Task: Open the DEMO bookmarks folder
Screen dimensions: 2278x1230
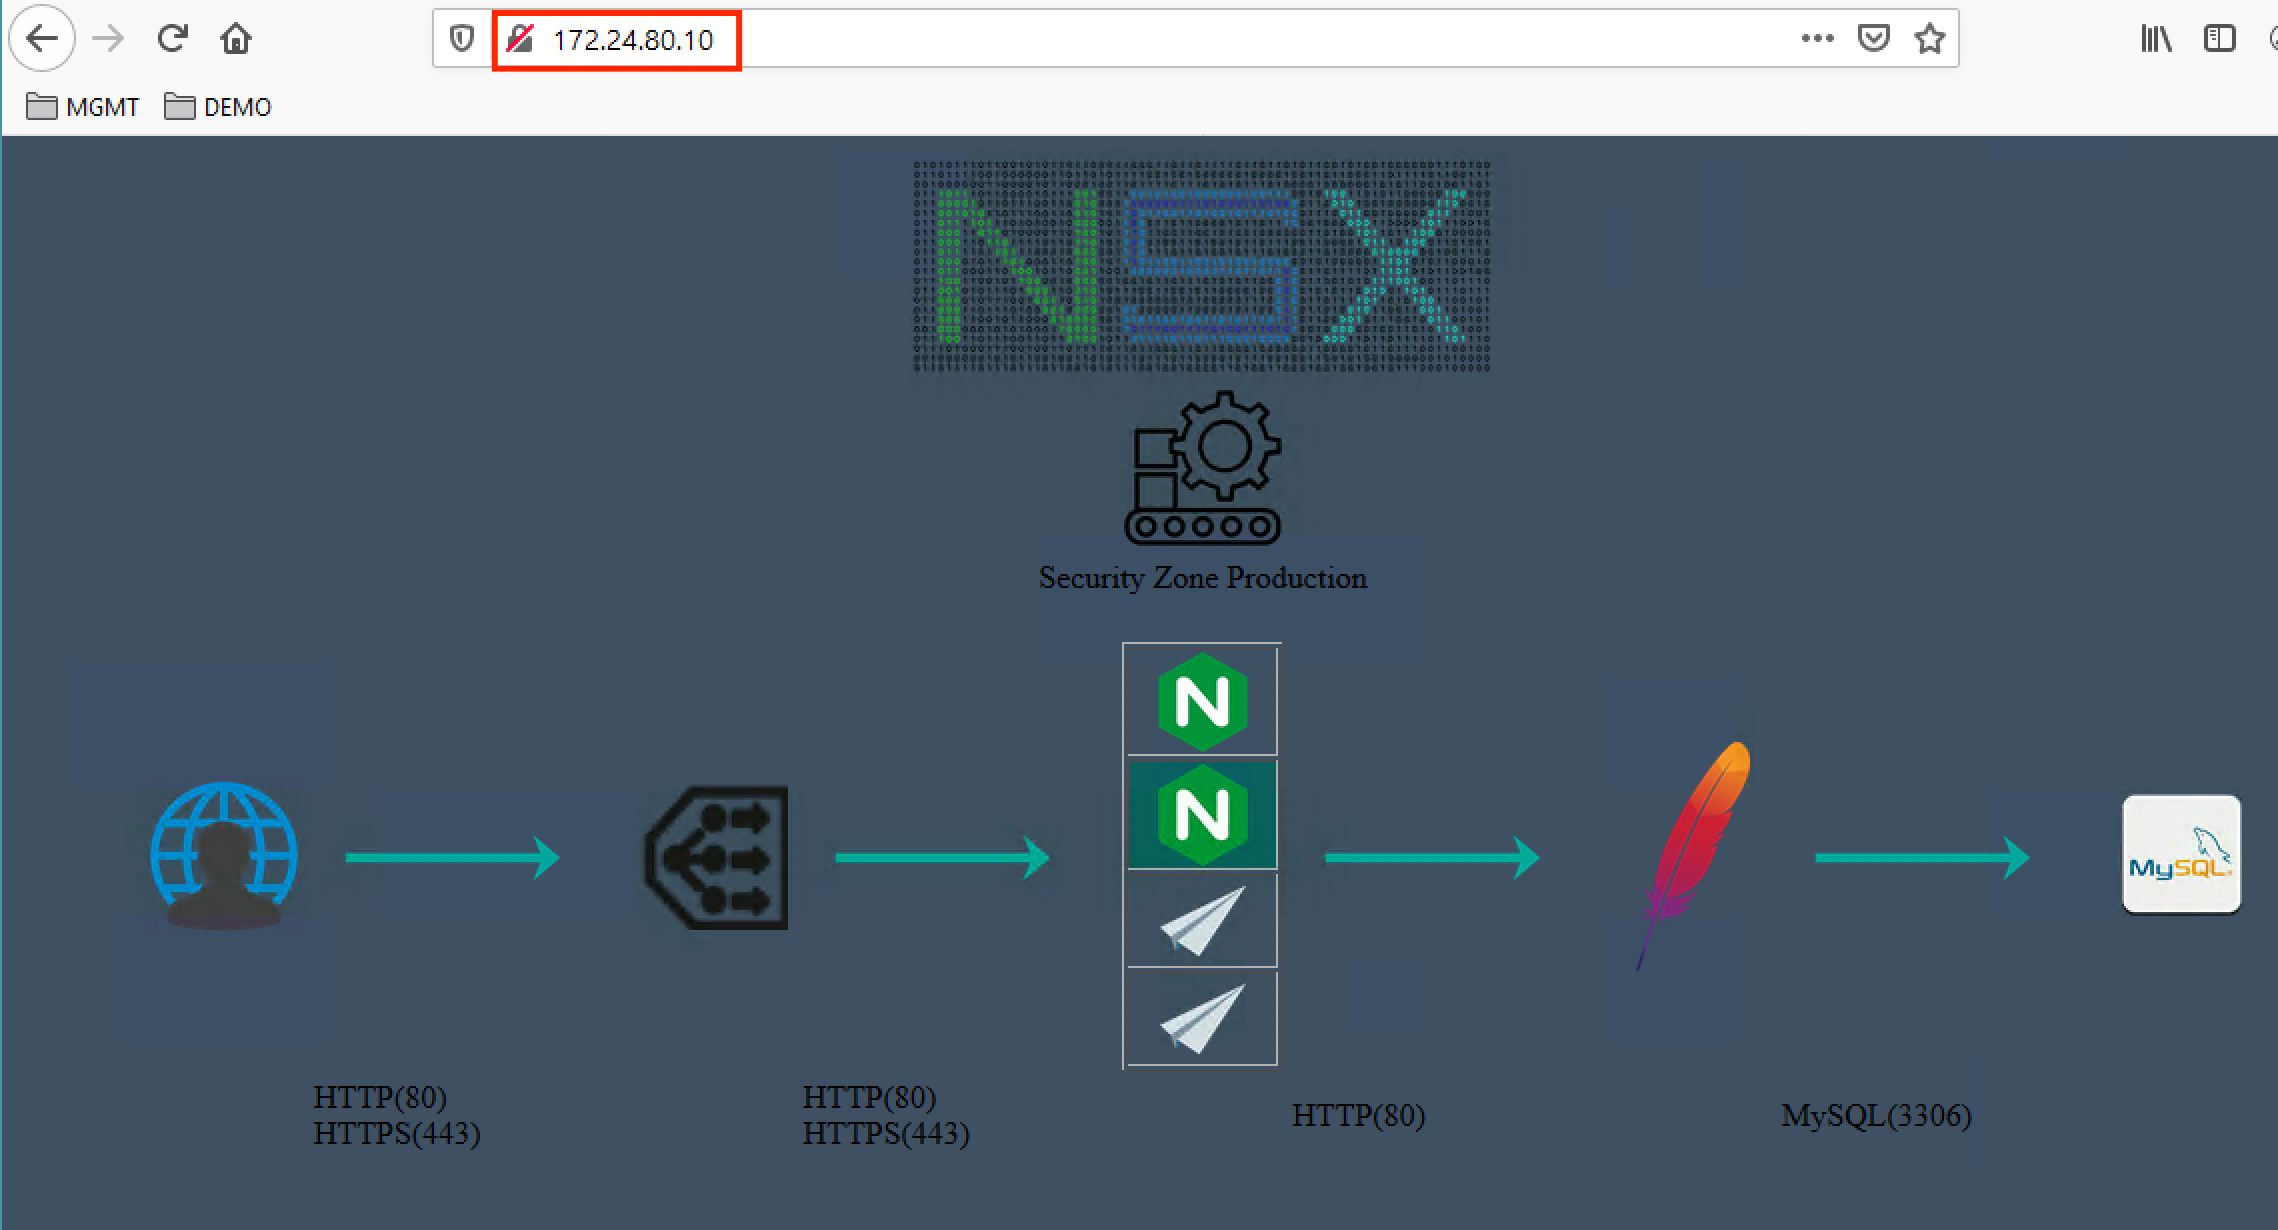Action: pos(218,107)
